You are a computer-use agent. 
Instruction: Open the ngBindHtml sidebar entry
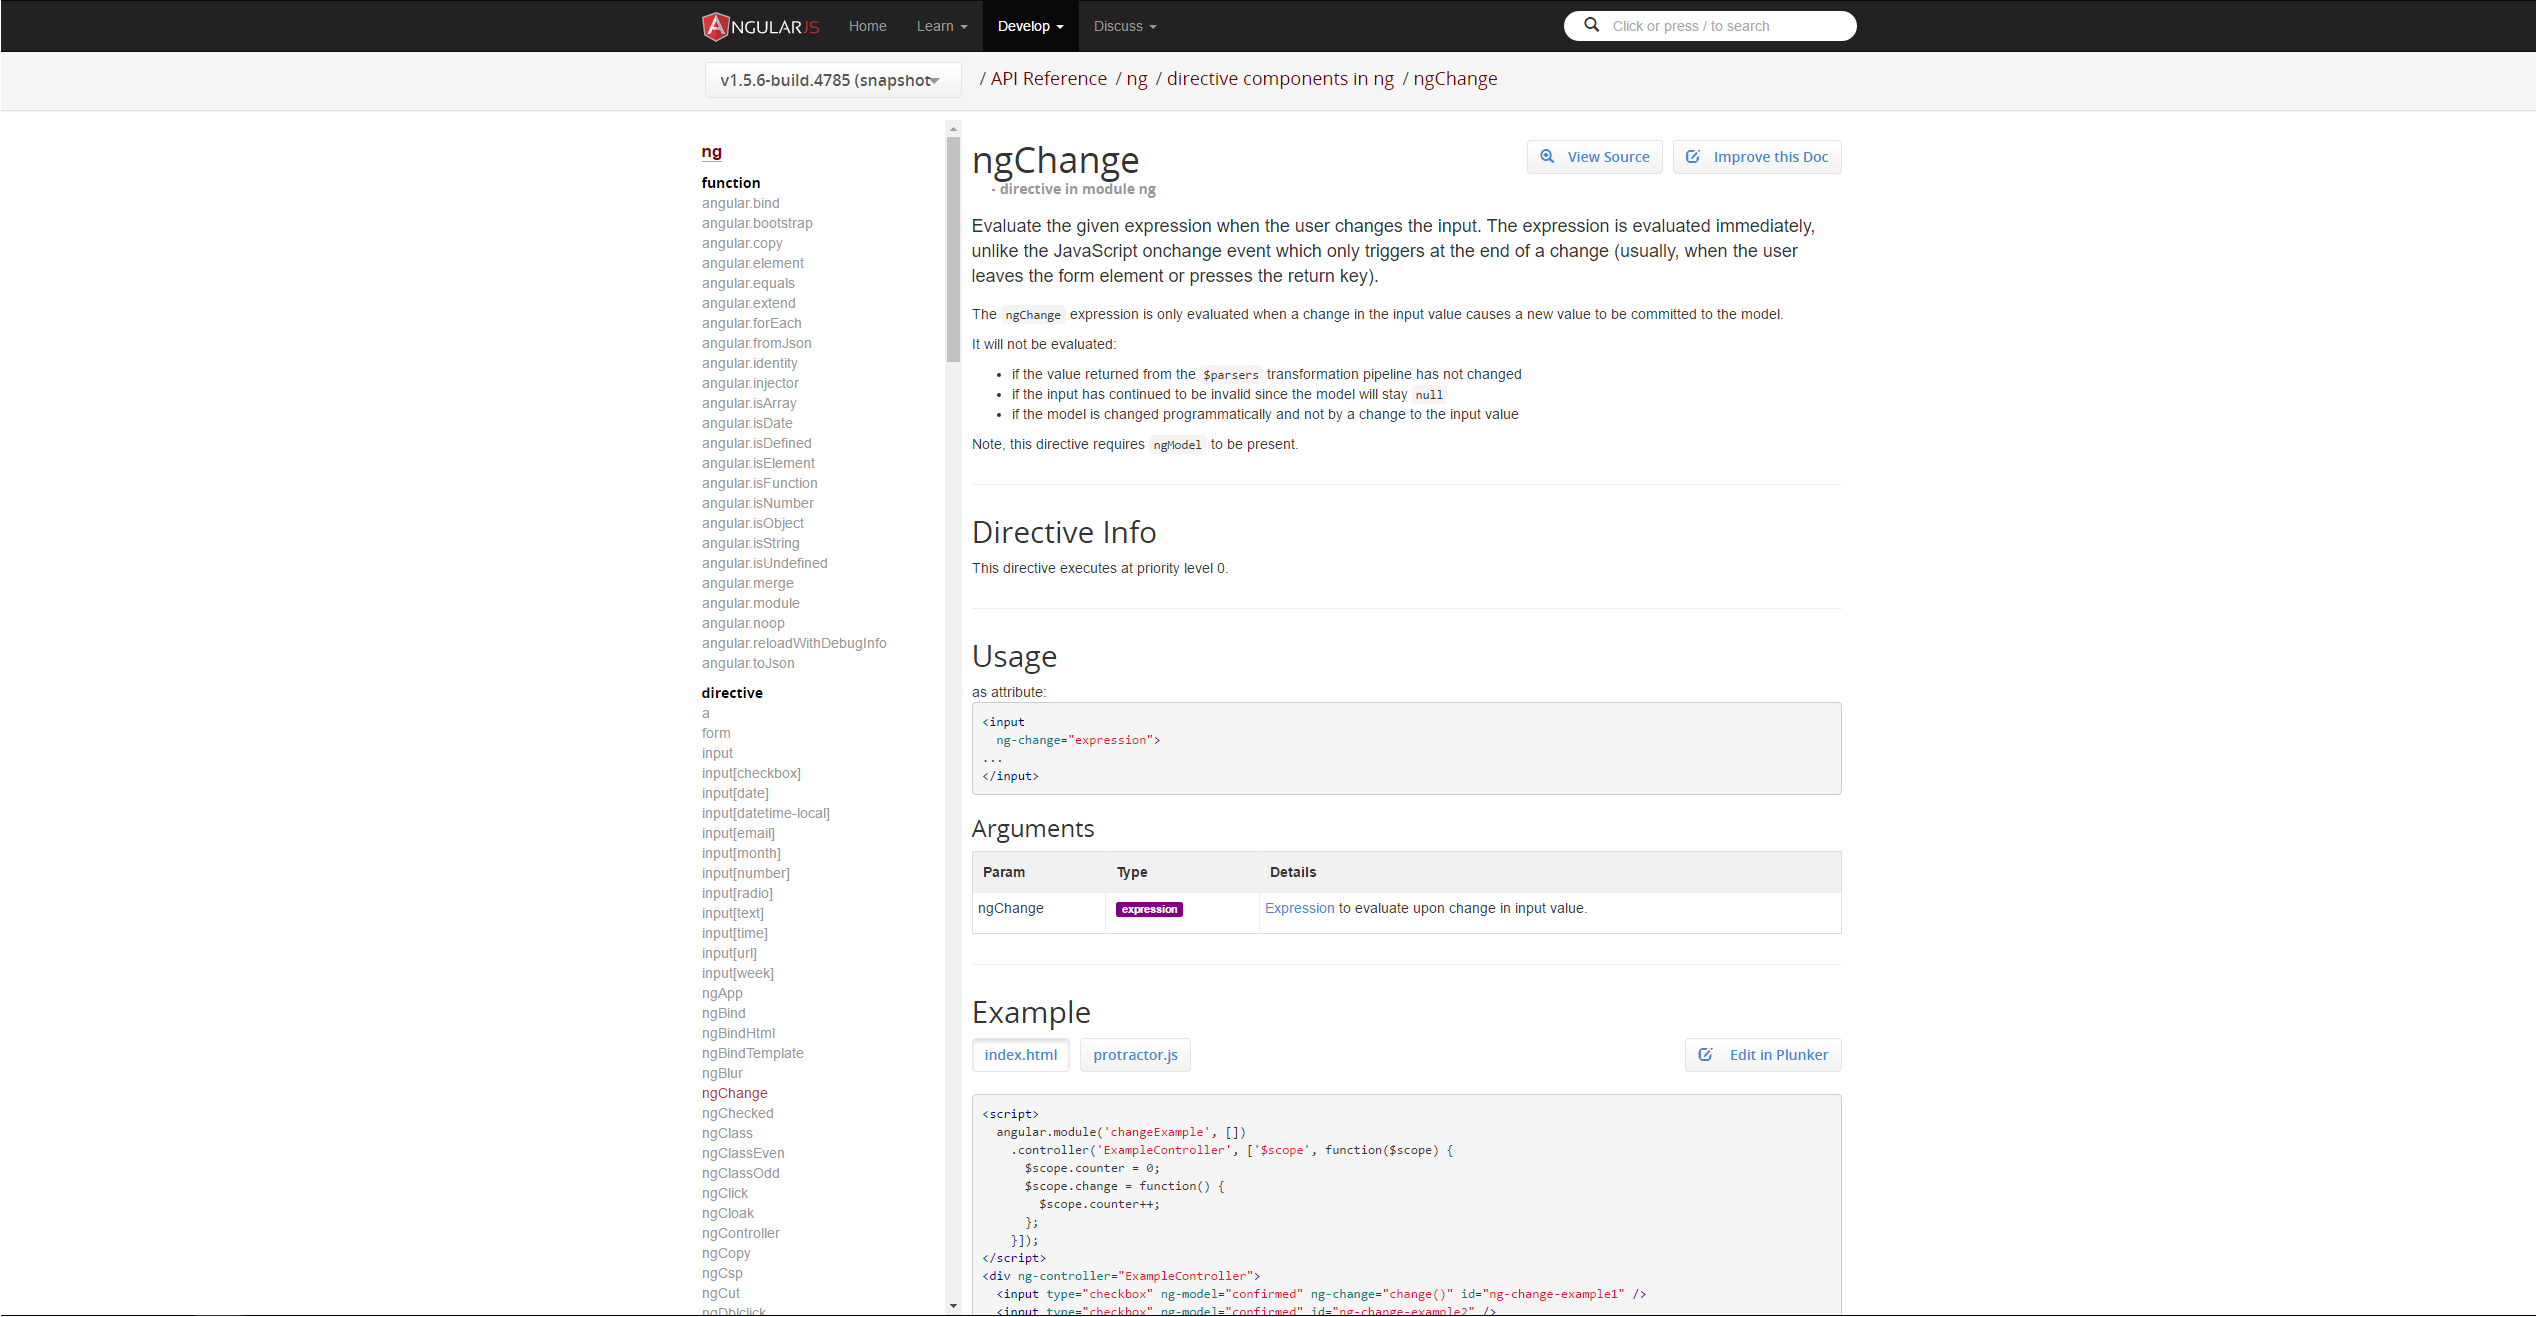coord(738,1033)
